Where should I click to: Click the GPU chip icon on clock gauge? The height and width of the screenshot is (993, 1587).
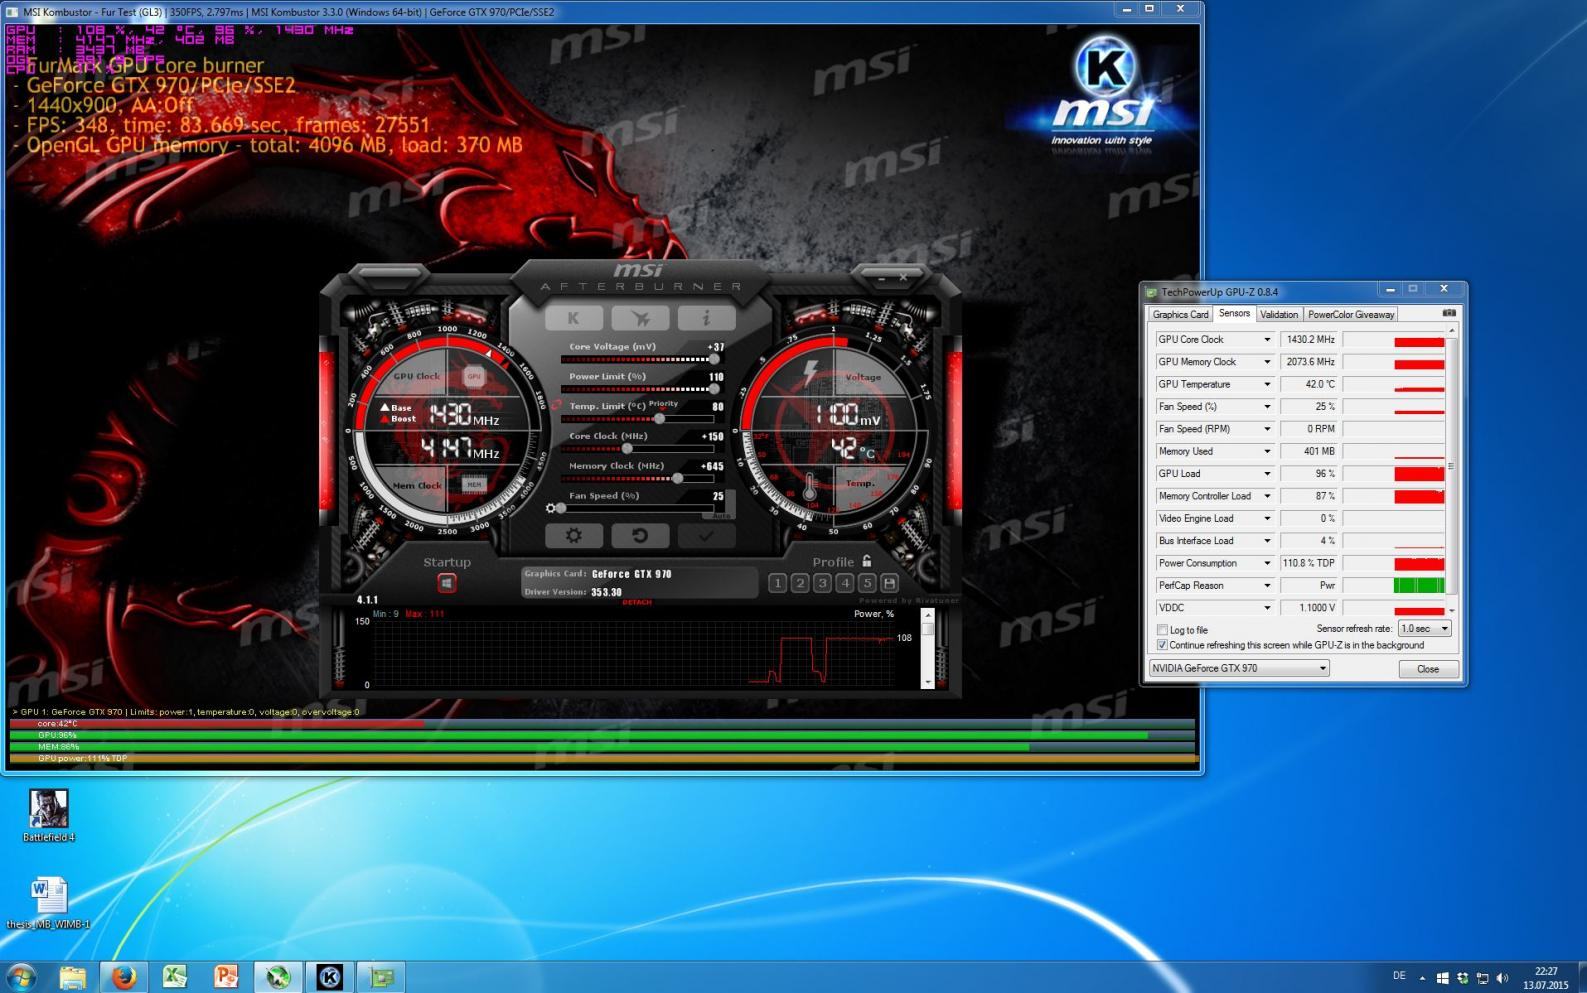[x=474, y=376]
